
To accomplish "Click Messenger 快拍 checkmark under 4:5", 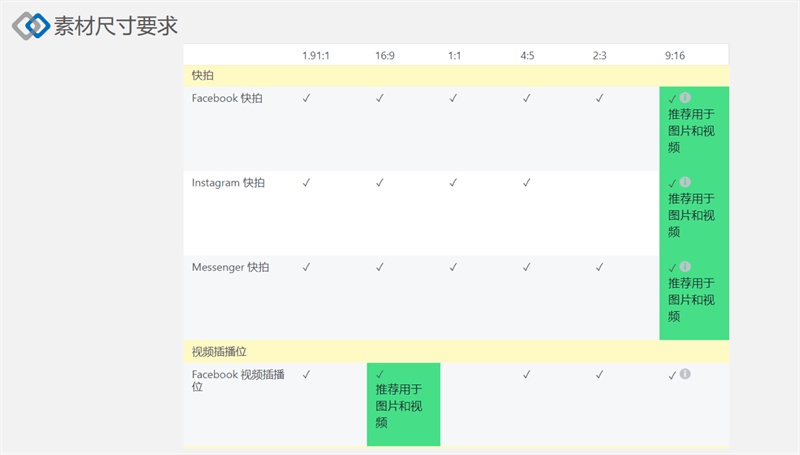I will 527,267.
